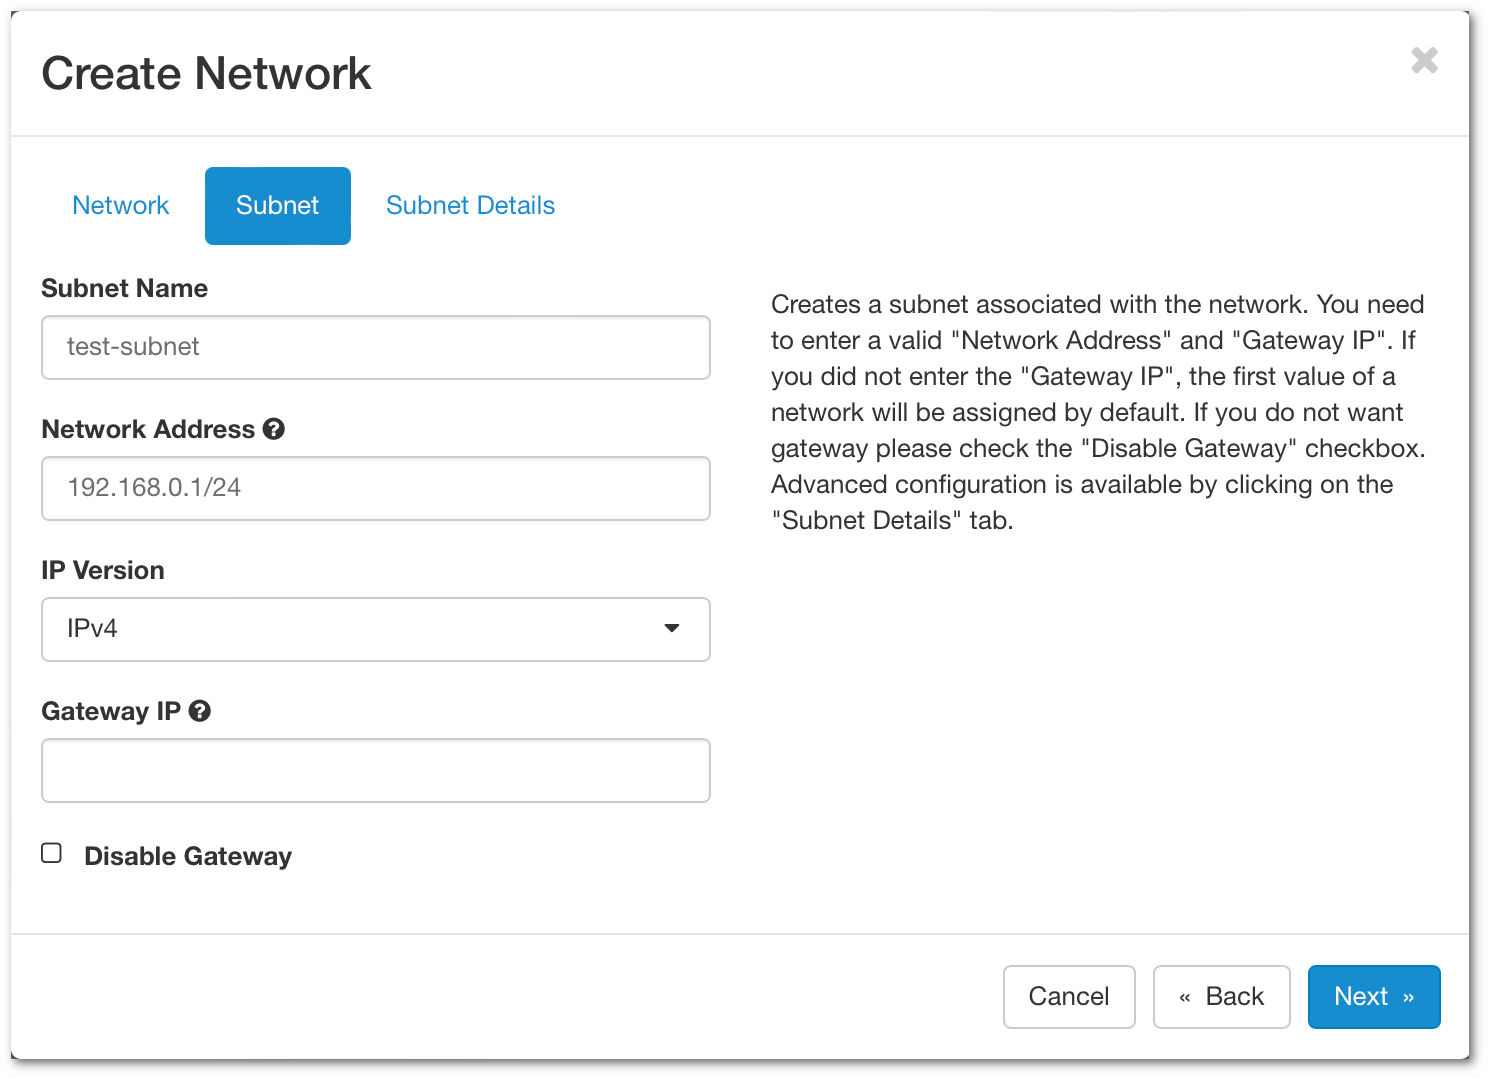
Task: Open the Subnet Details tab
Action: tap(470, 205)
